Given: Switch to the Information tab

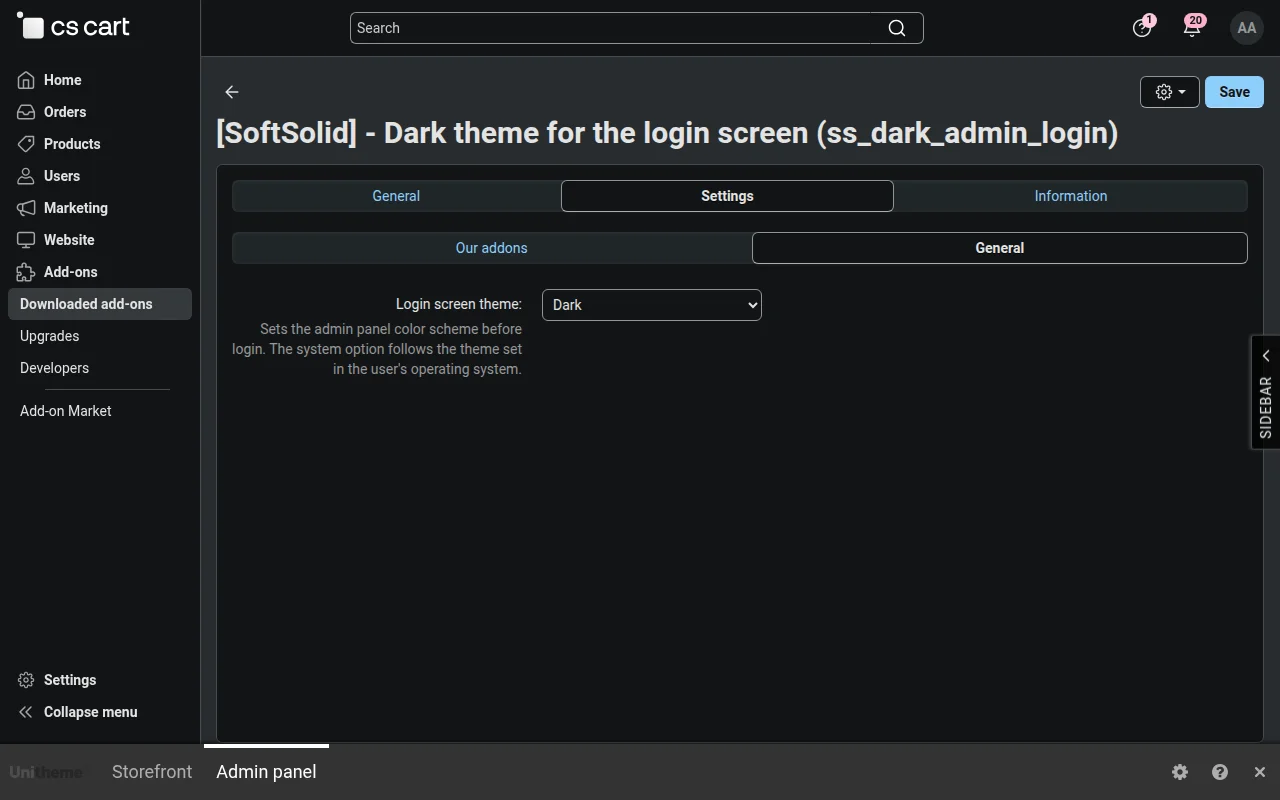Looking at the screenshot, I should 1071,196.
